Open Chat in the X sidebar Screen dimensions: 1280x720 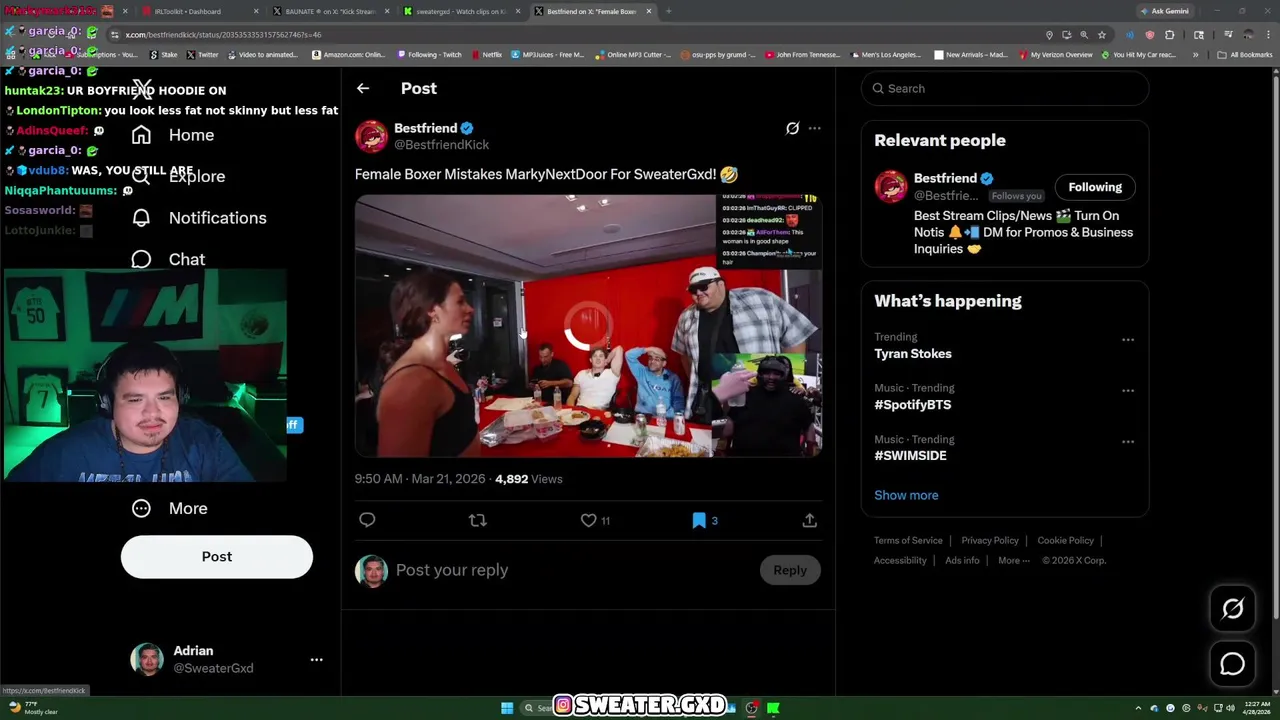(168, 259)
